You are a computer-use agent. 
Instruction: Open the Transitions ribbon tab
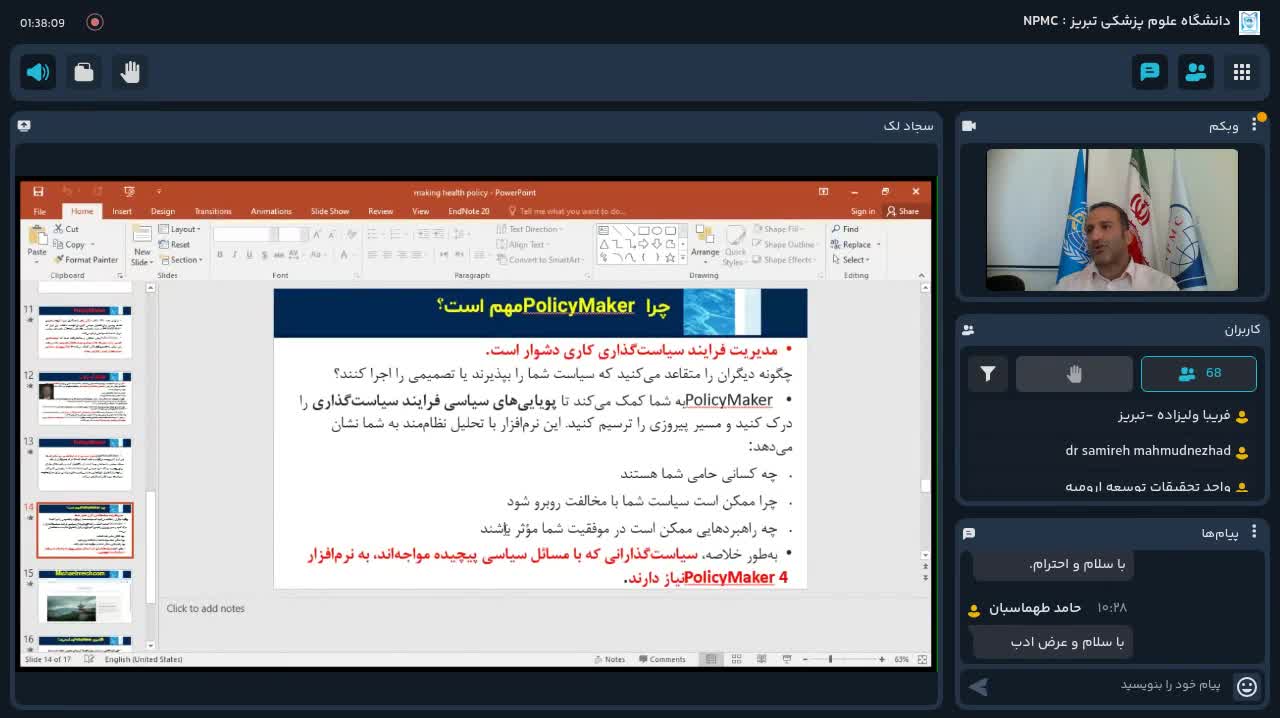(x=213, y=212)
